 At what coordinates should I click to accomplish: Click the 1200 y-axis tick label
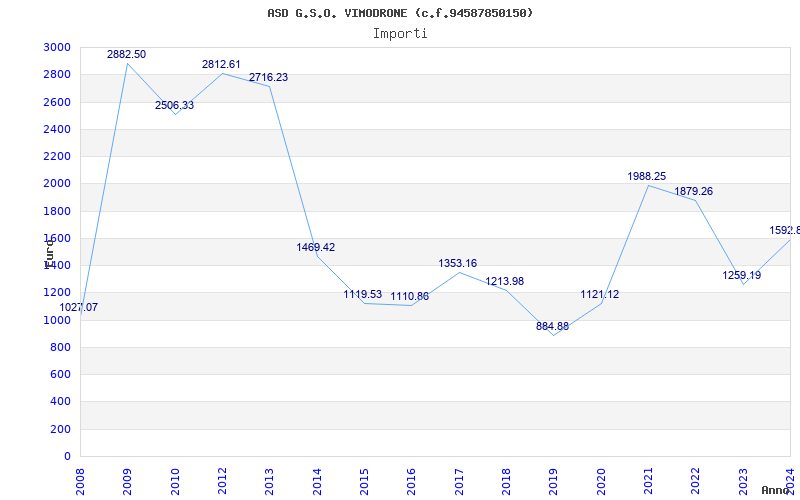point(57,293)
